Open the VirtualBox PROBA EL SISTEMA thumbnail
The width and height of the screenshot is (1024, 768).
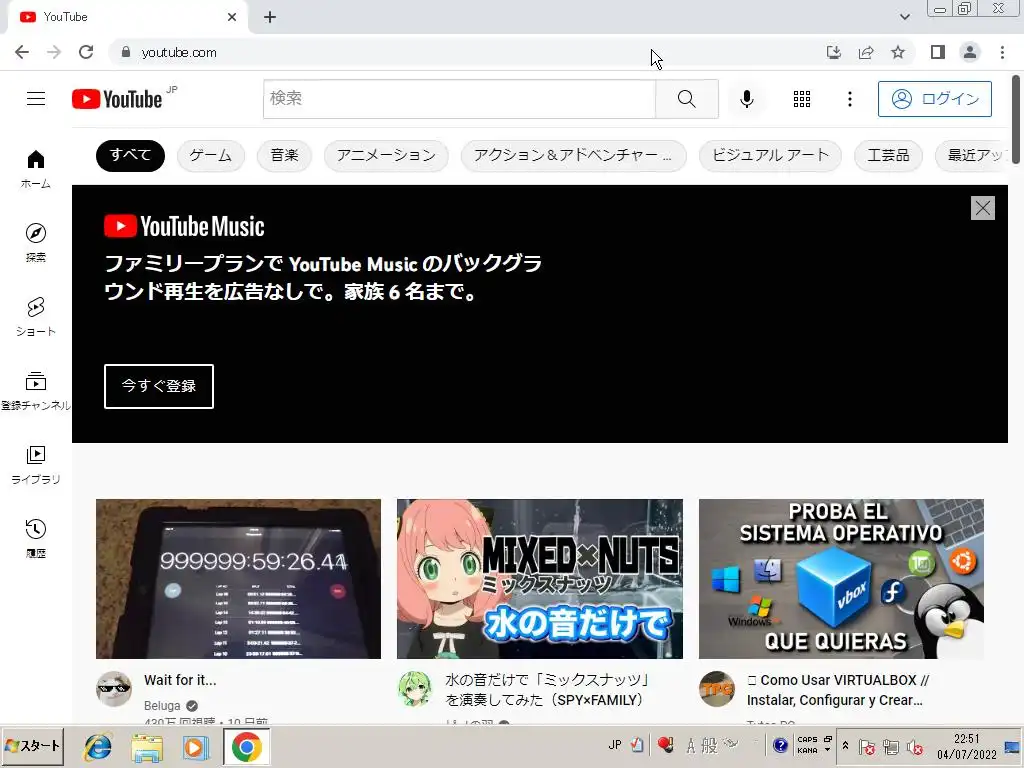coord(841,579)
